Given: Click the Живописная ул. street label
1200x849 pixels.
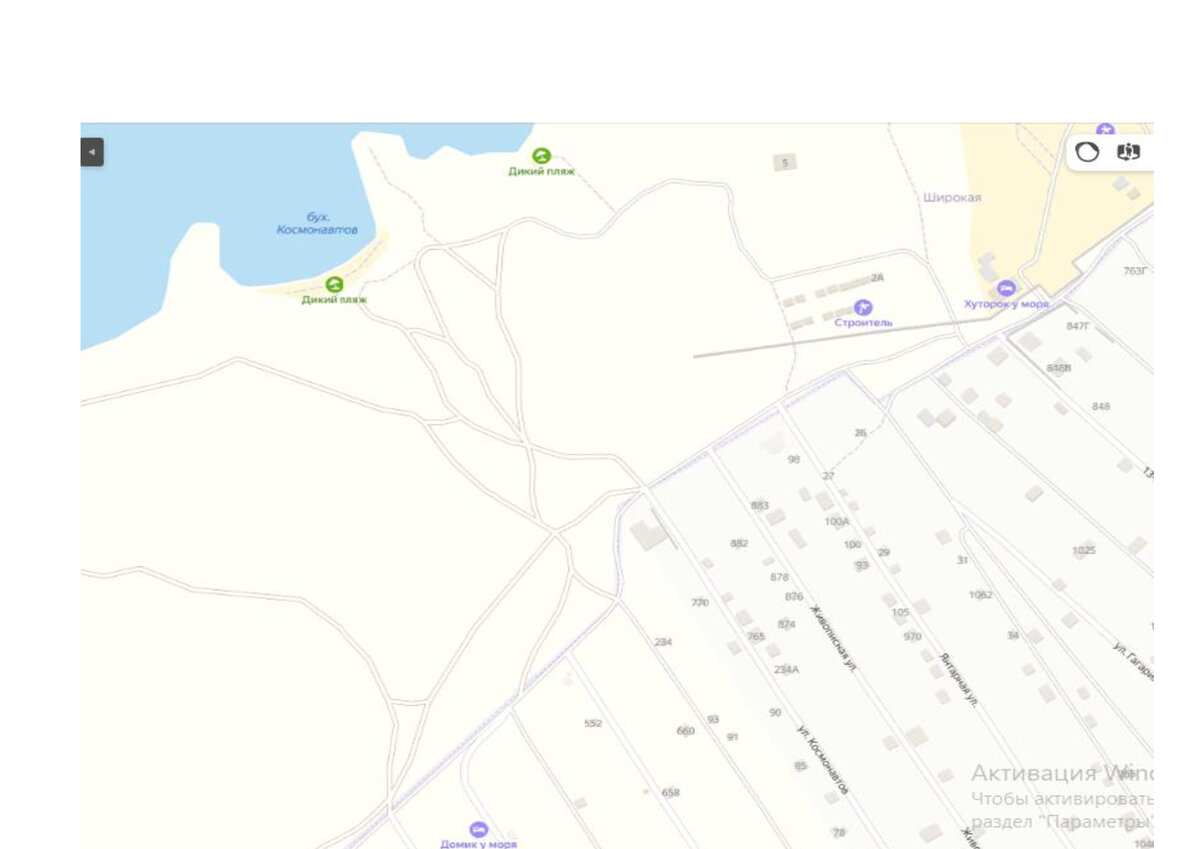Looking at the screenshot, I should coord(833,636).
